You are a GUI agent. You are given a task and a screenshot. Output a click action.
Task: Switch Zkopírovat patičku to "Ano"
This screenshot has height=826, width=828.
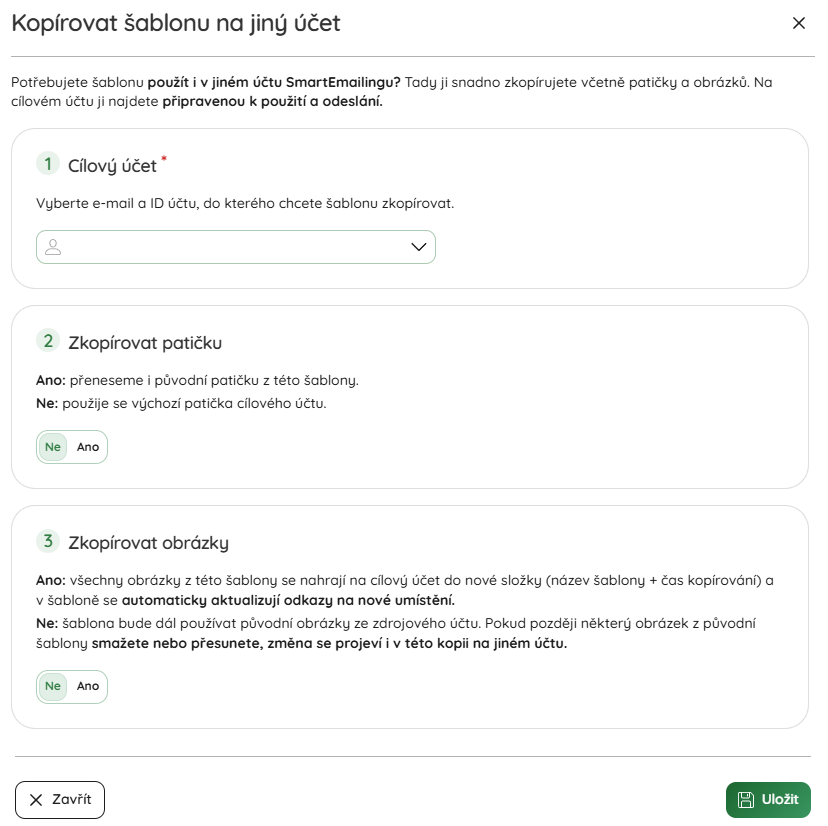pyautogui.click(x=88, y=447)
